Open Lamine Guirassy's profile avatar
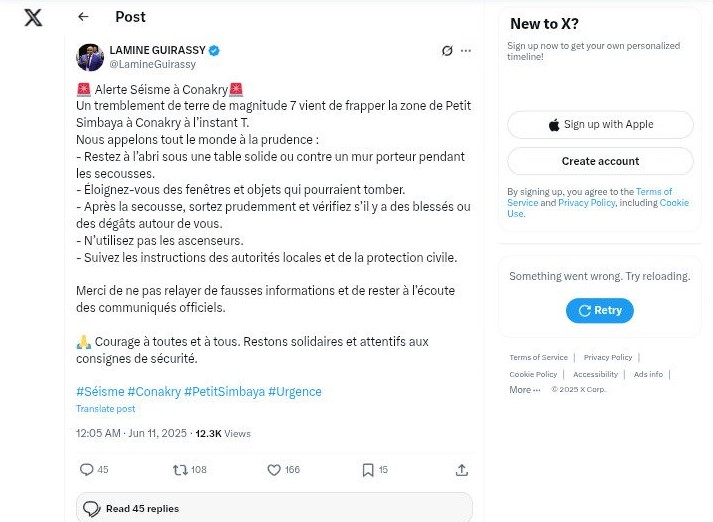 click(x=90, y=57)
